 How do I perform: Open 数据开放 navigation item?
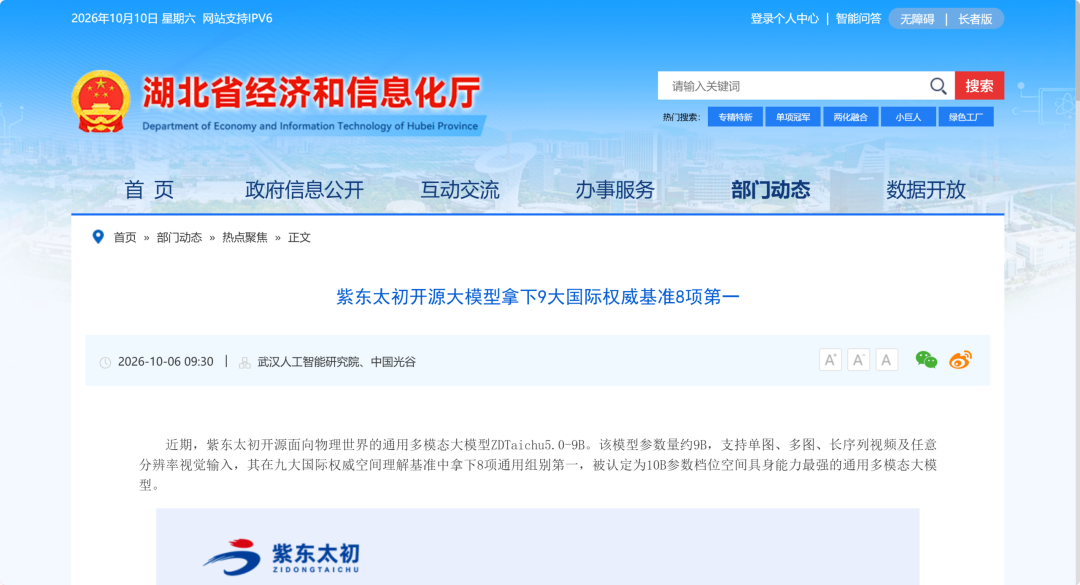(926, 189)
